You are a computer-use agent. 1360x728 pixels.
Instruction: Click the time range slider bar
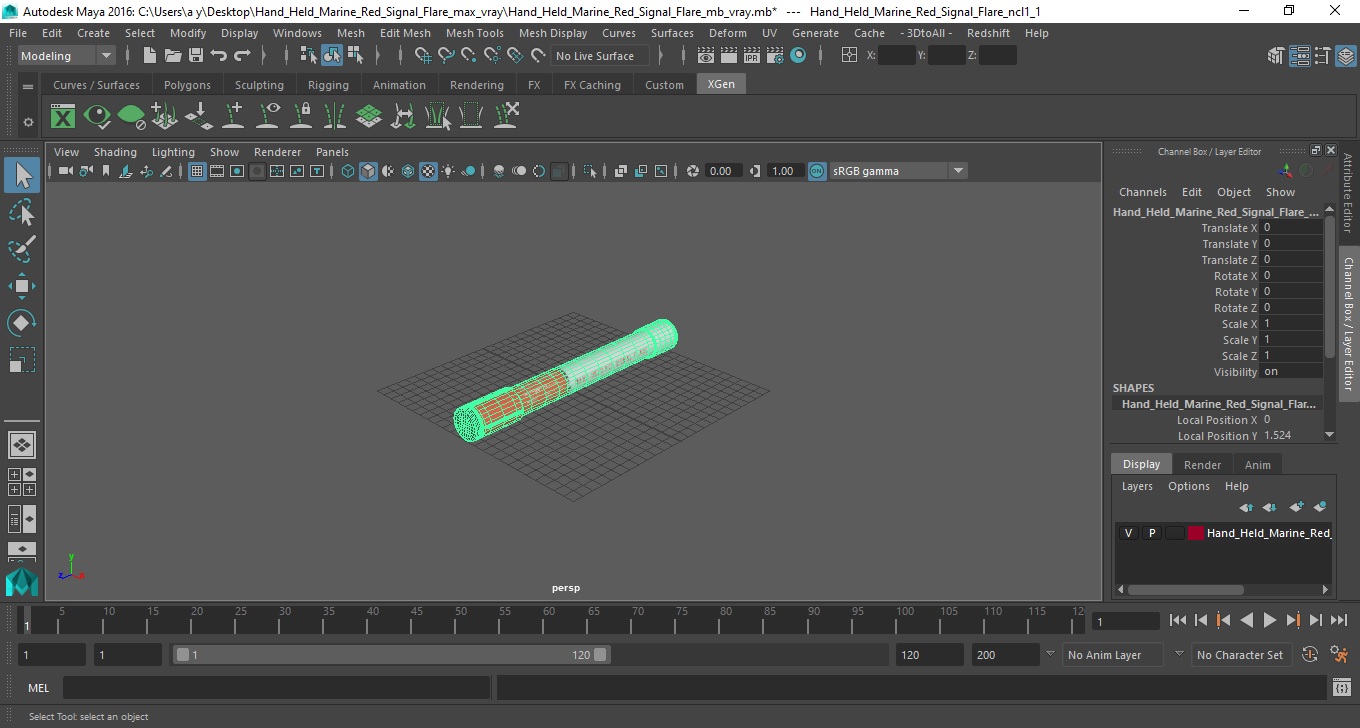coord(391,655)
